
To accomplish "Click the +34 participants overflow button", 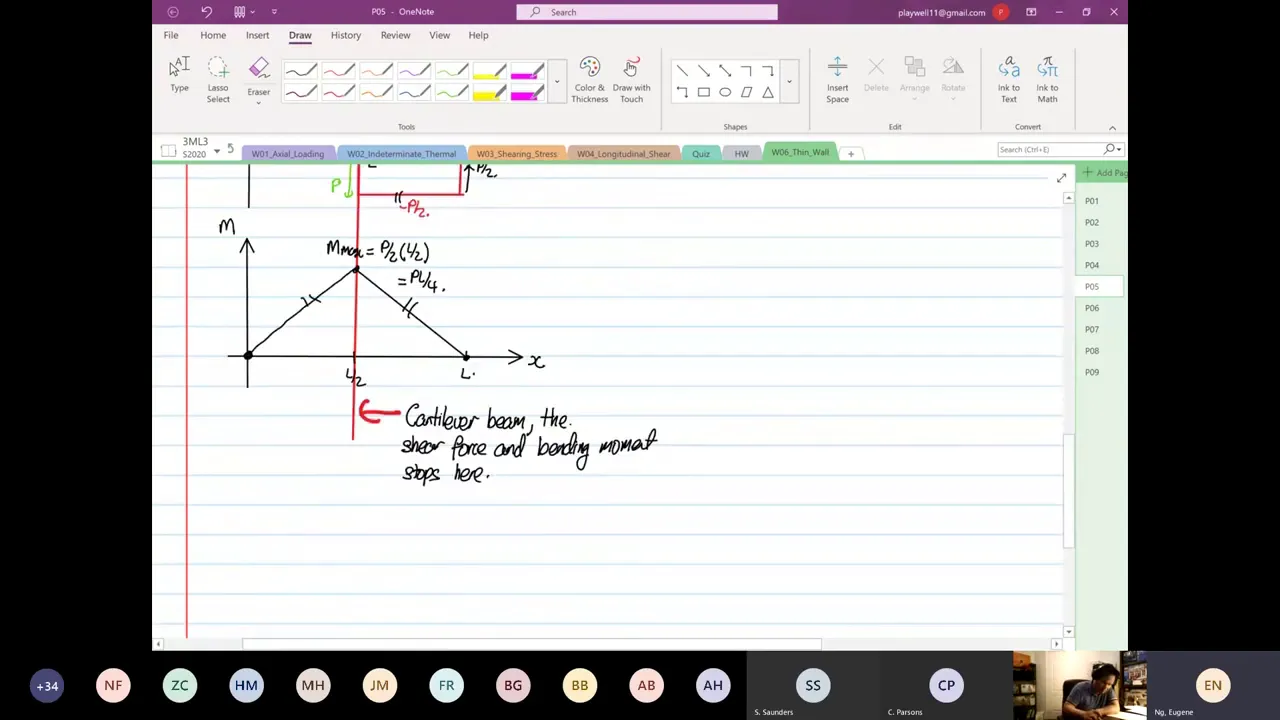I will (x=47, y=686).
